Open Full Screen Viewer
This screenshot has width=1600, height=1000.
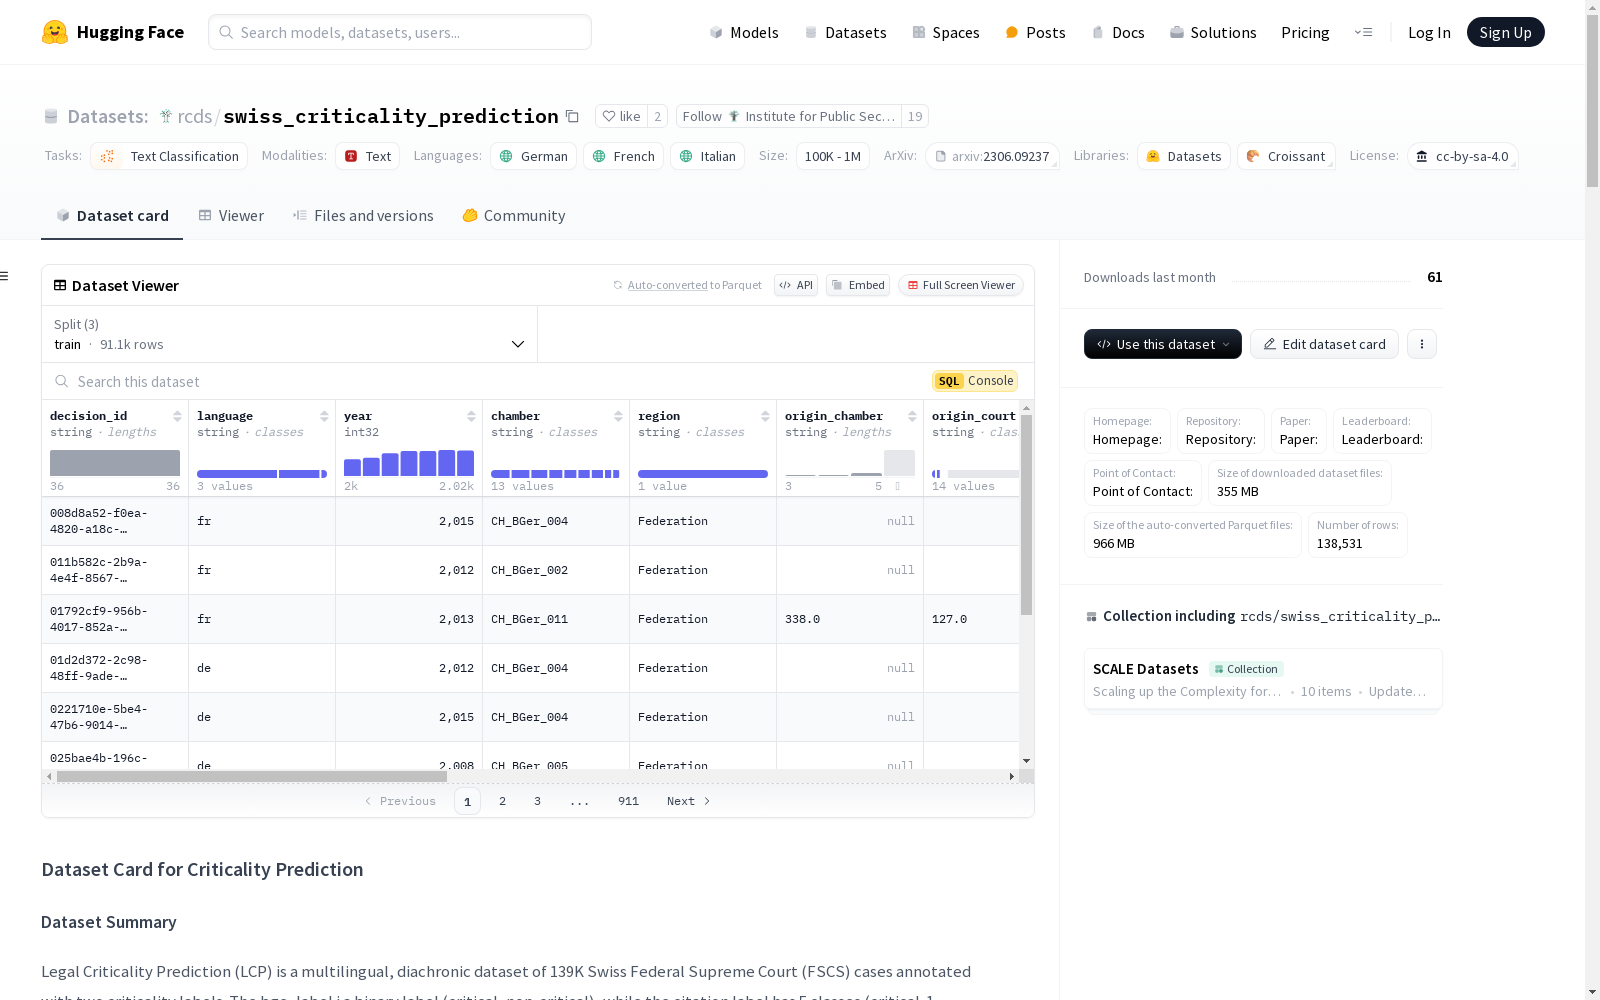pos(961,285)
